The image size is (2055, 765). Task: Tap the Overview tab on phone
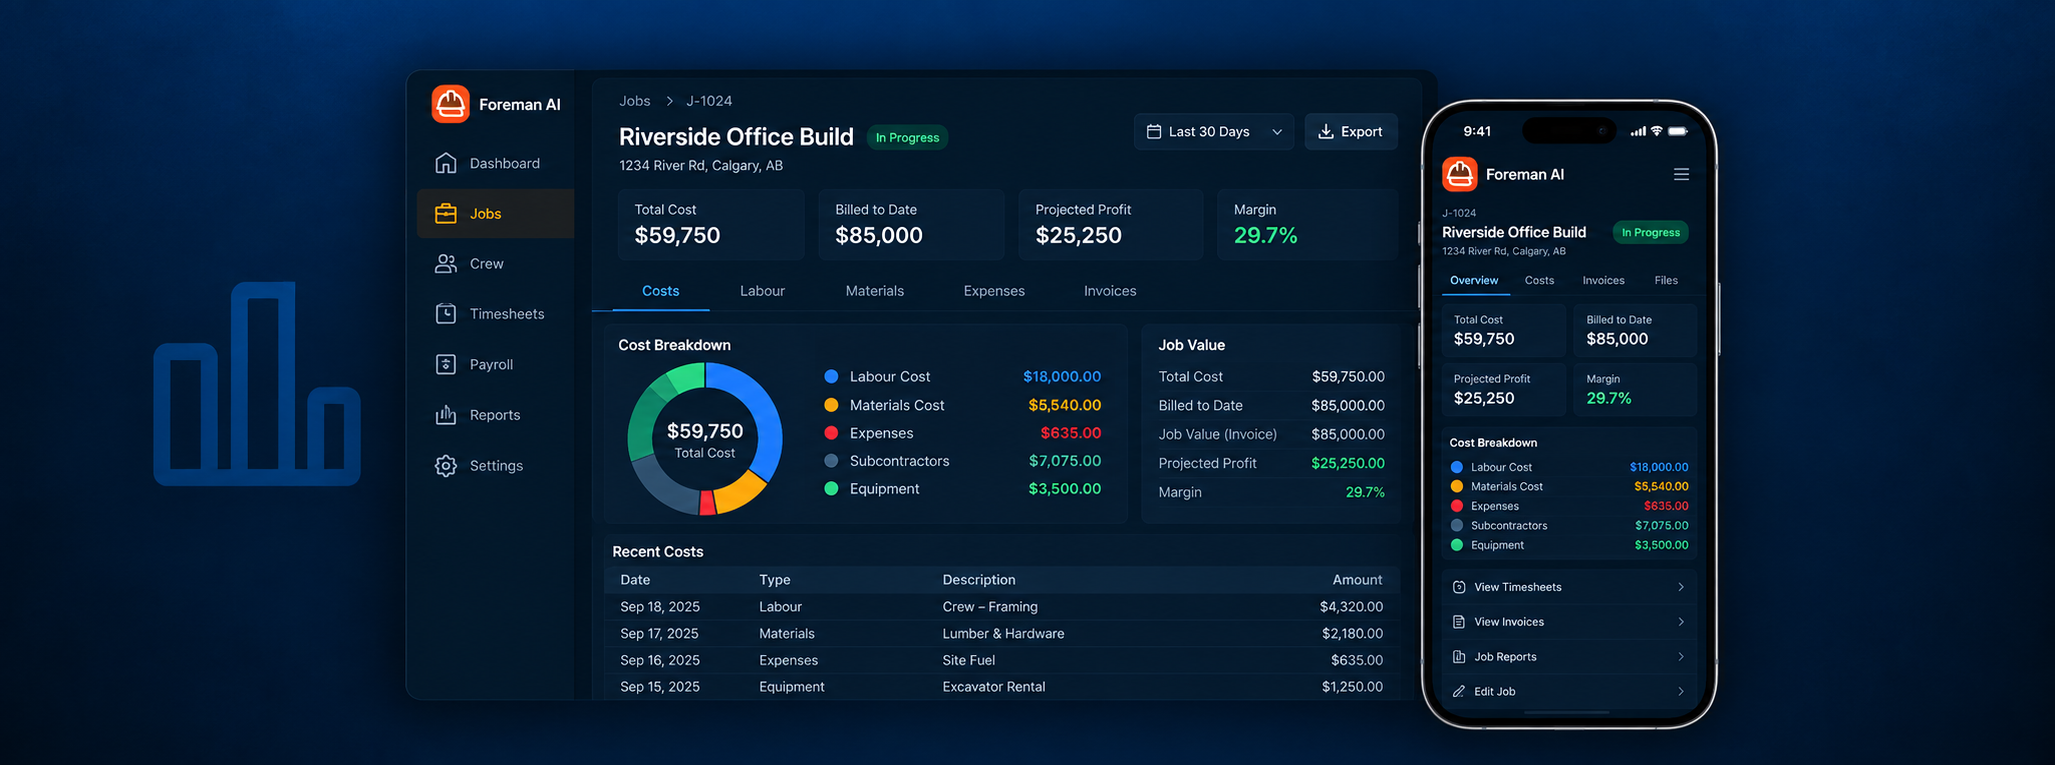1474,280
